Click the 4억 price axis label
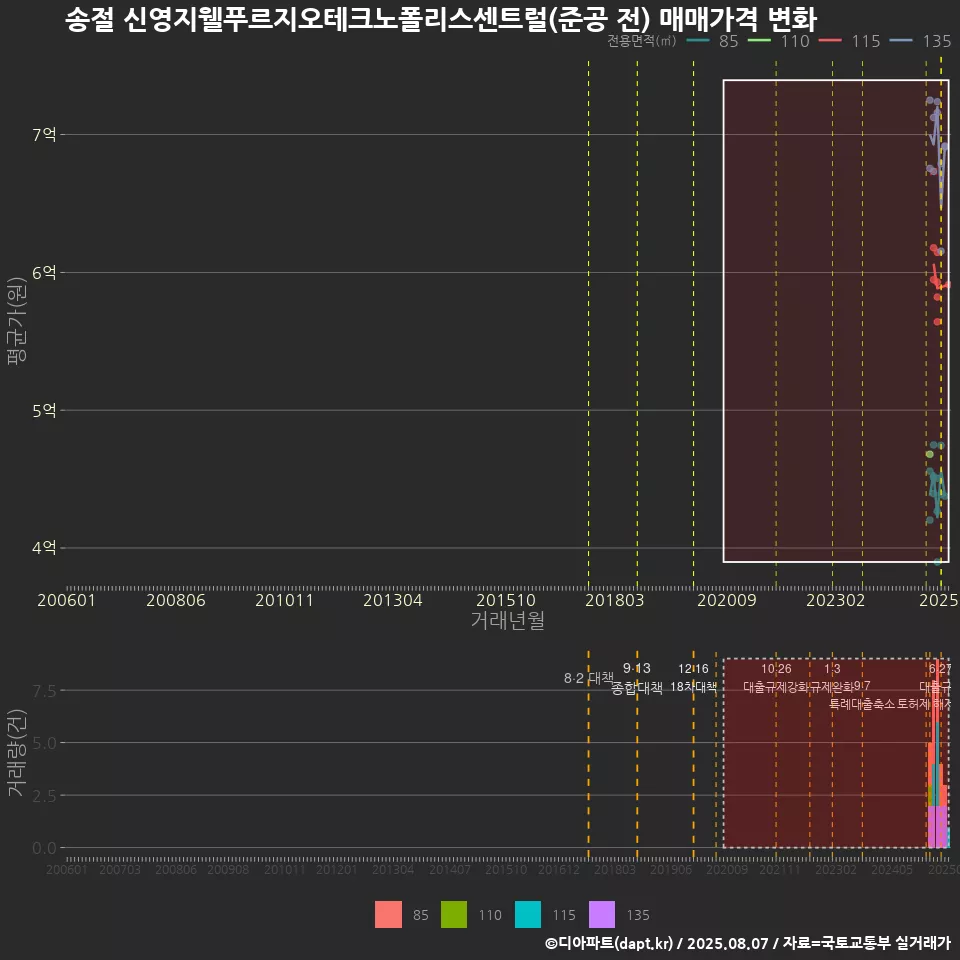The image size is (960, 960). (x=44, y=547)
